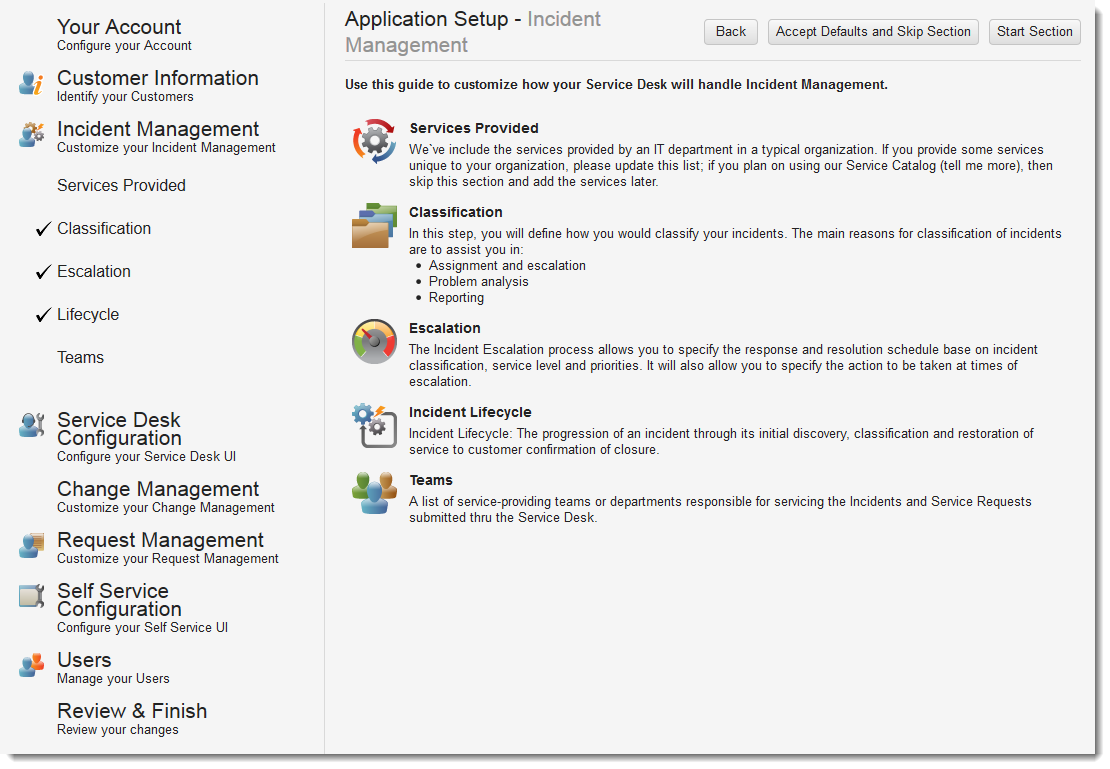This screenshot has width=1110, height=769.
Task: Open Change Management in the sidebar
Action: click(x=158, y=489)
